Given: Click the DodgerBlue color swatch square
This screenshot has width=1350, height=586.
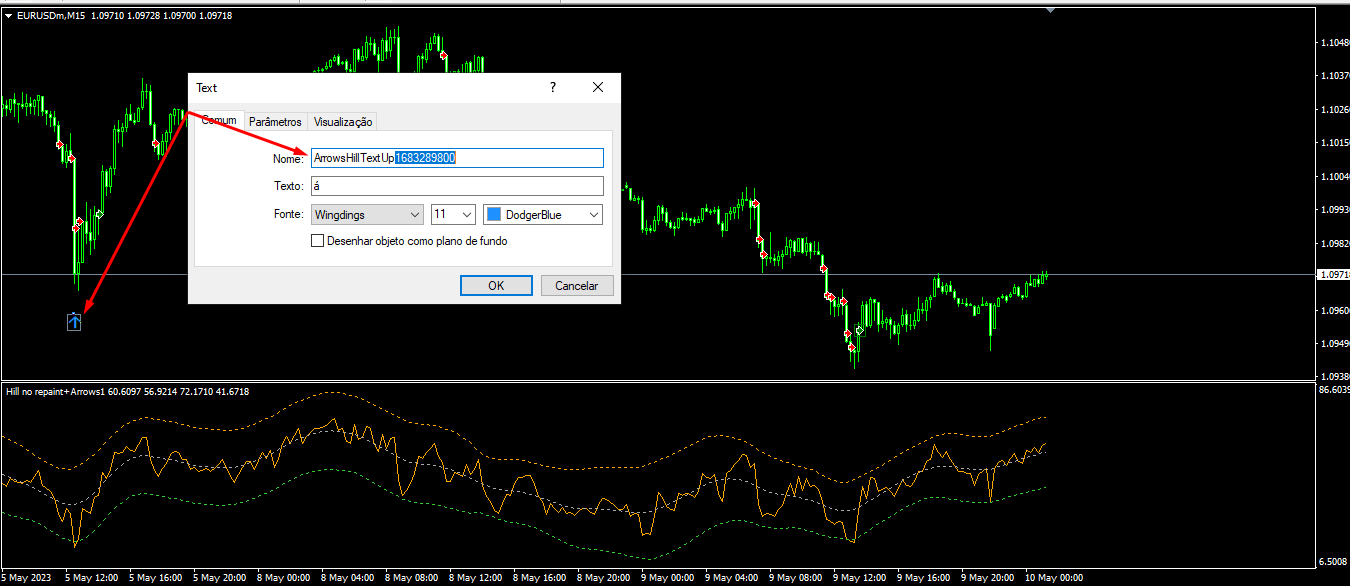Looking at the screenshot, I should point(494,214).
